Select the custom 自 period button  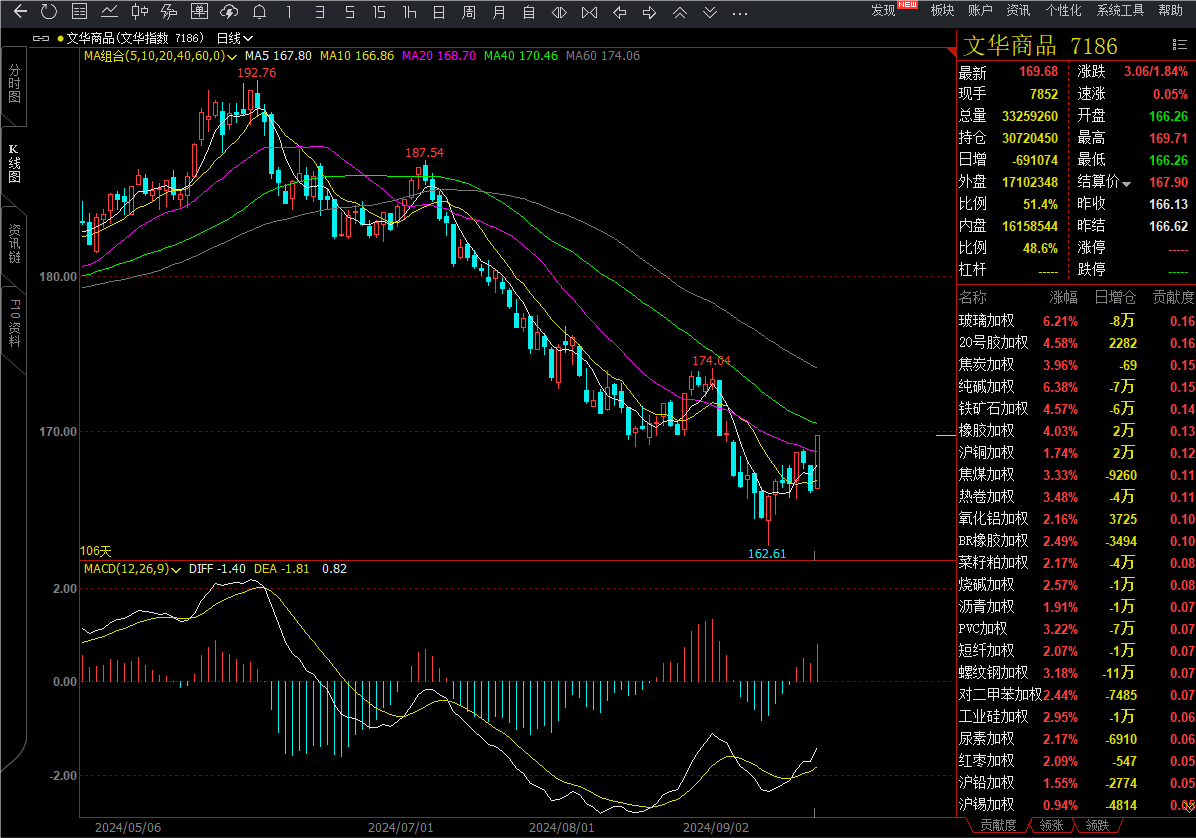coord(529,12)
